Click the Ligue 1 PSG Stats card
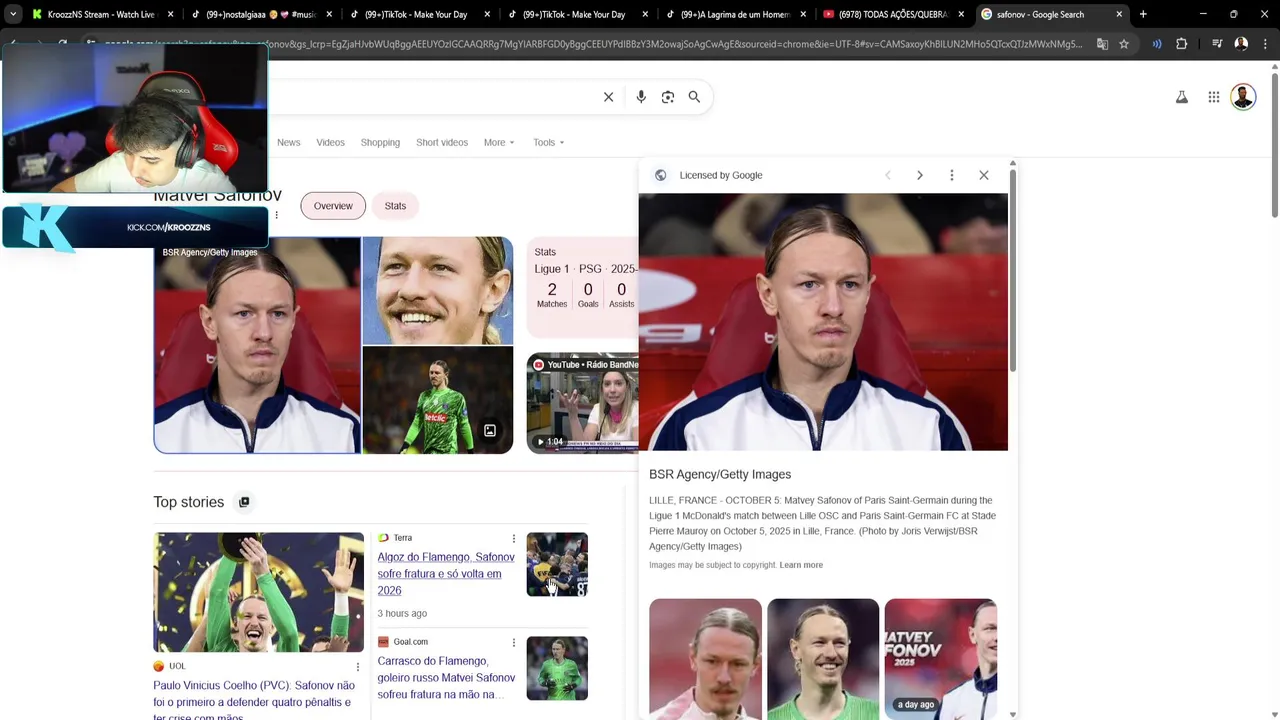Viewport: 1280px width, 720px height. [582, 287]
